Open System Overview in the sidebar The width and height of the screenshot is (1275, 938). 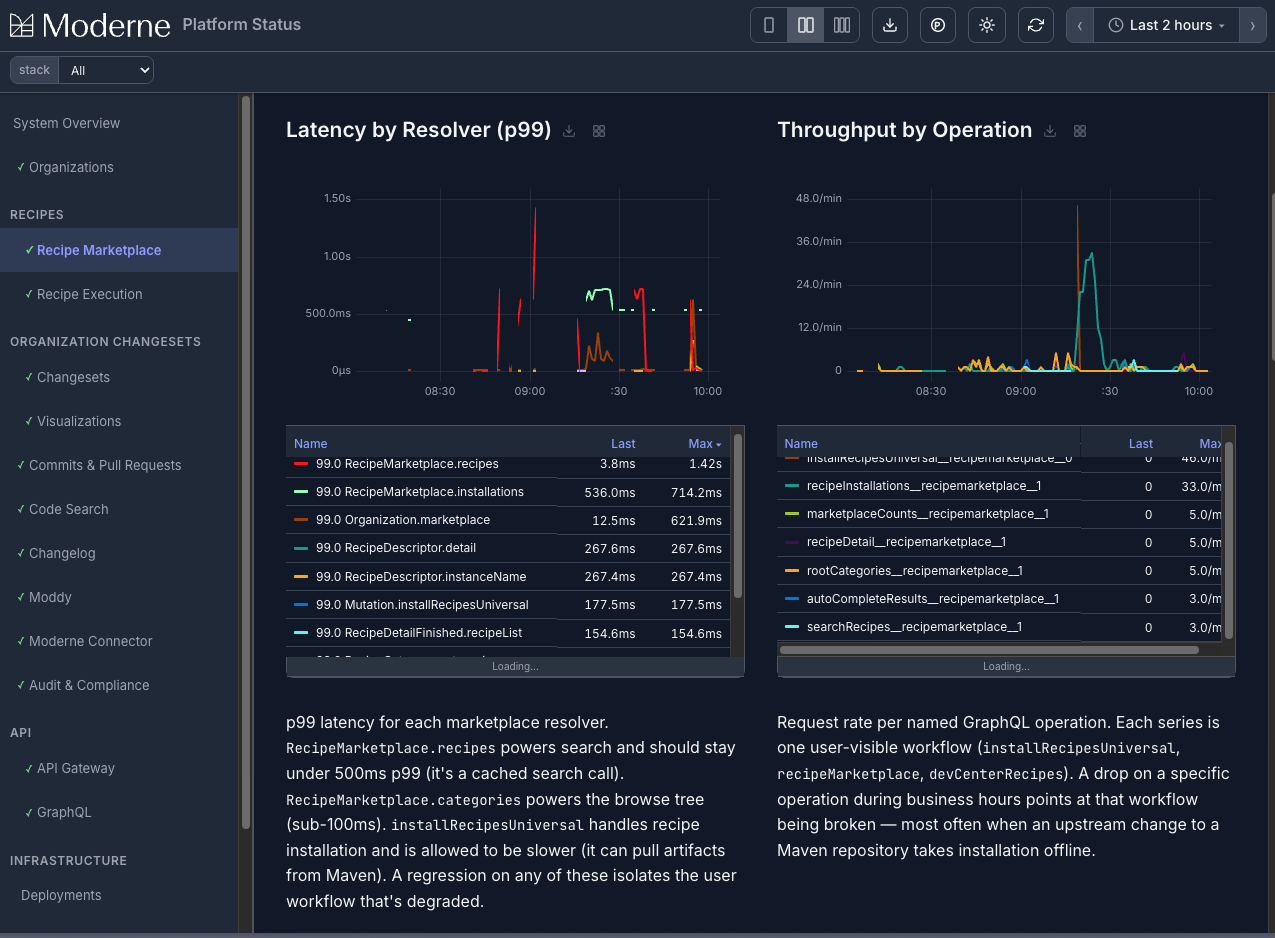tap(66, 123)
